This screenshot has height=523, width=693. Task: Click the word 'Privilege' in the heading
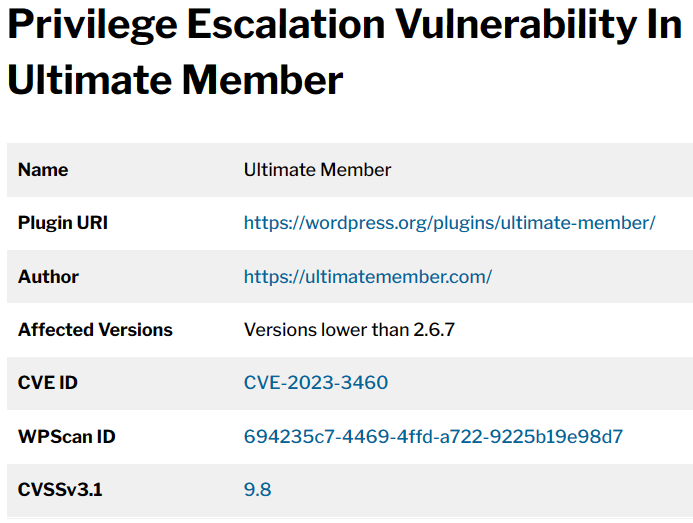click(x=92, y=26)
